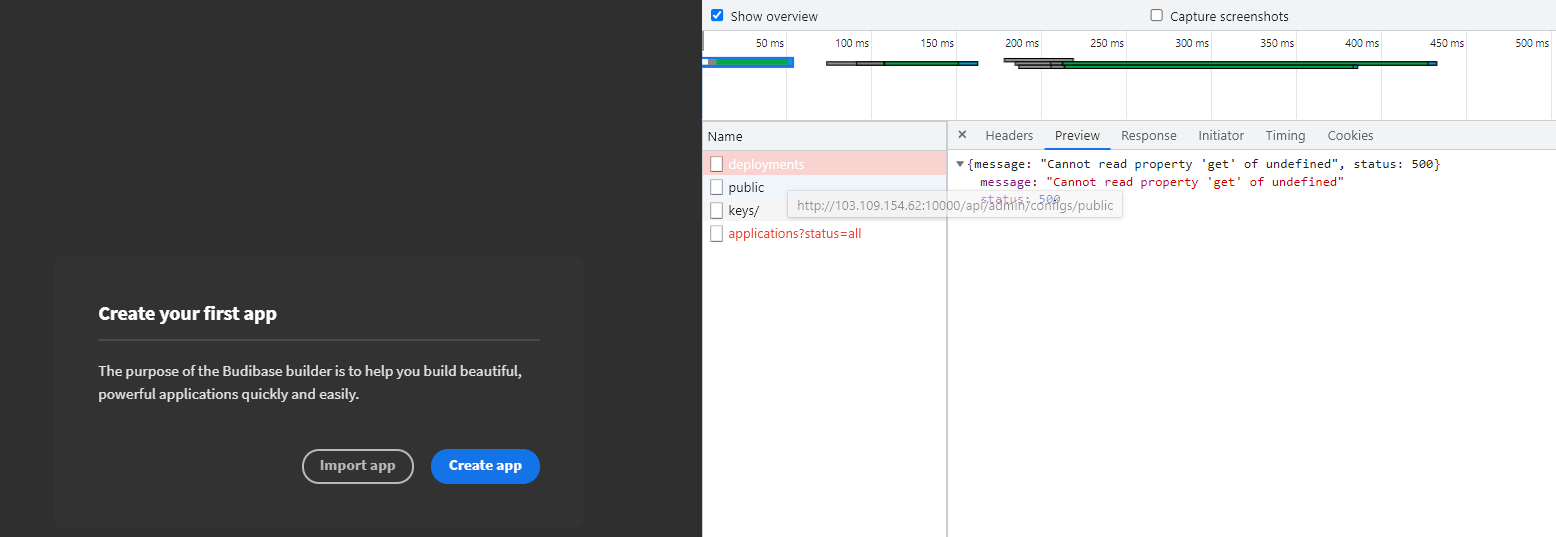Open the Cookies tab
1556x537 pixels.
[x=1350, y=136]
